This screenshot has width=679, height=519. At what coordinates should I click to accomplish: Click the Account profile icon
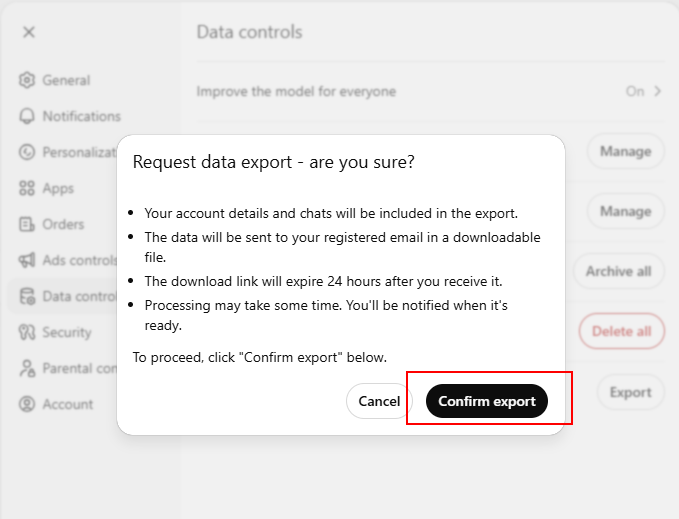click(27, 404)
